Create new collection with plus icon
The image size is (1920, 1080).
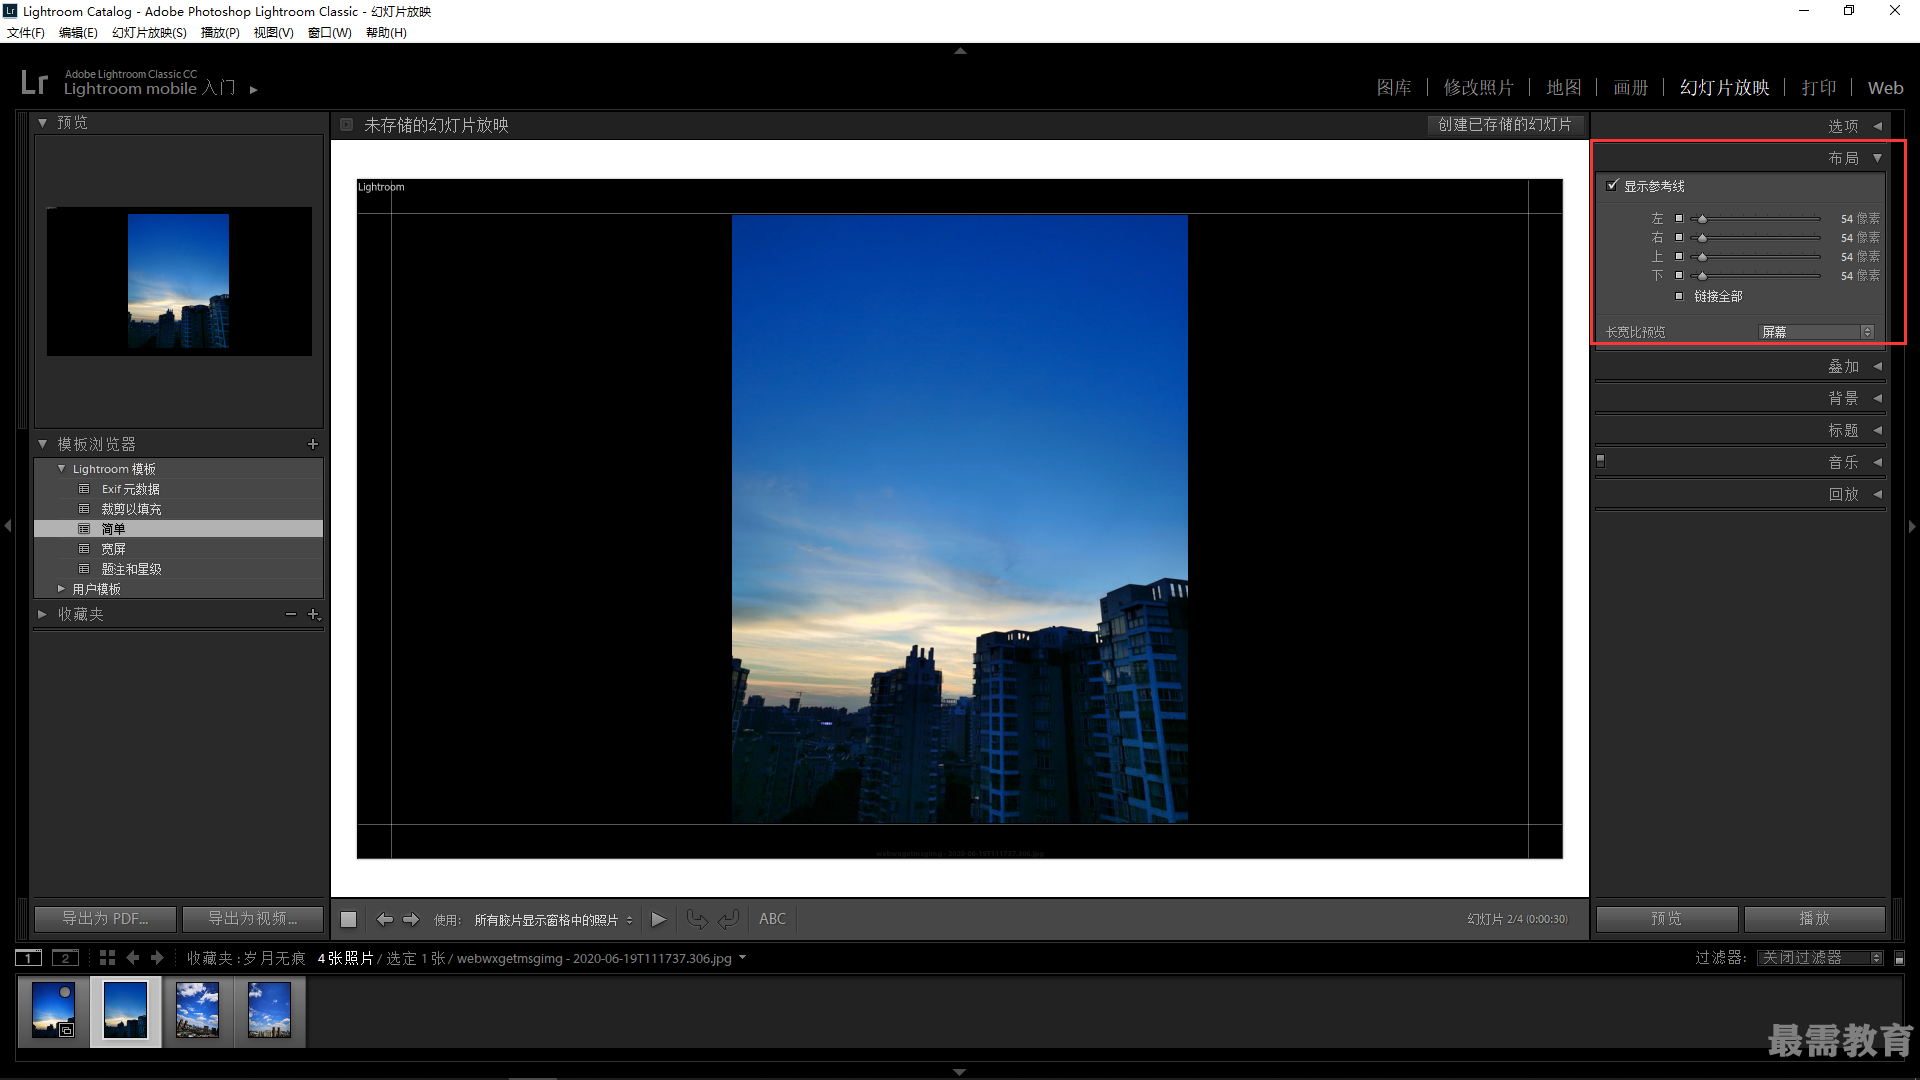pyautogui.click(x=314, y=614)
